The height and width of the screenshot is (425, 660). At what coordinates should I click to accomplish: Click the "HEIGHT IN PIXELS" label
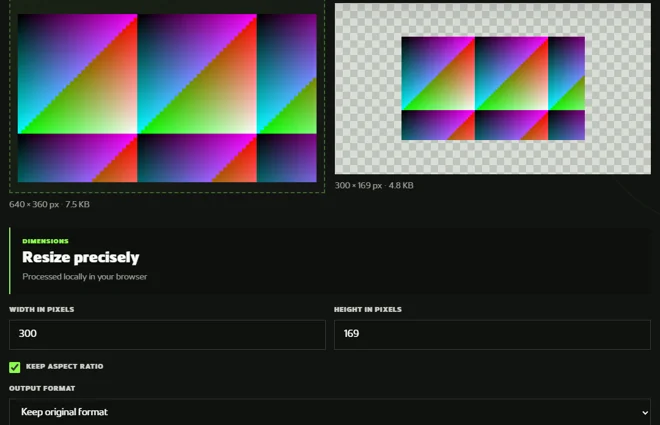pos(368,309)
